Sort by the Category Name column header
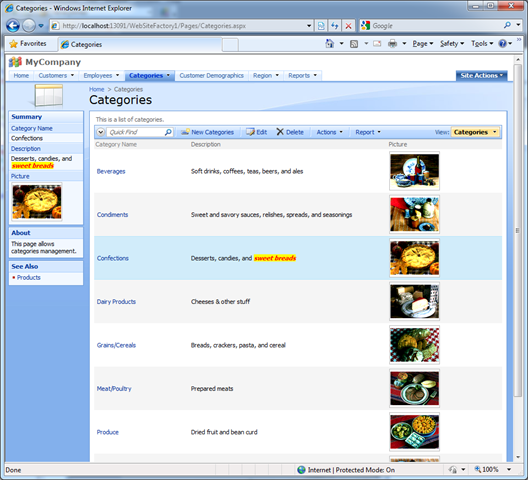This screenshot has width=528, height=480. click(116, 145)
